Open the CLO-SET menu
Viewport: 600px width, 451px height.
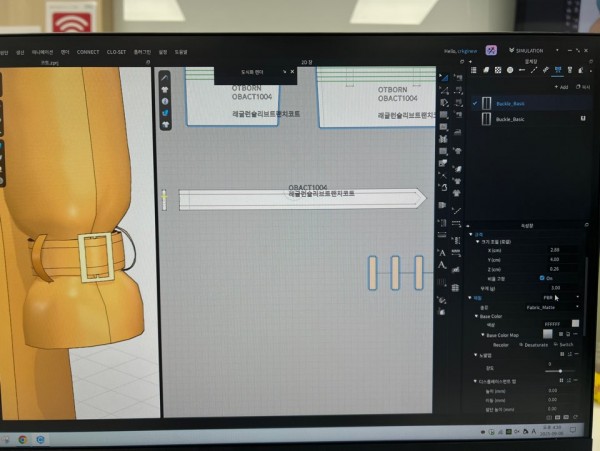(116, 51)
